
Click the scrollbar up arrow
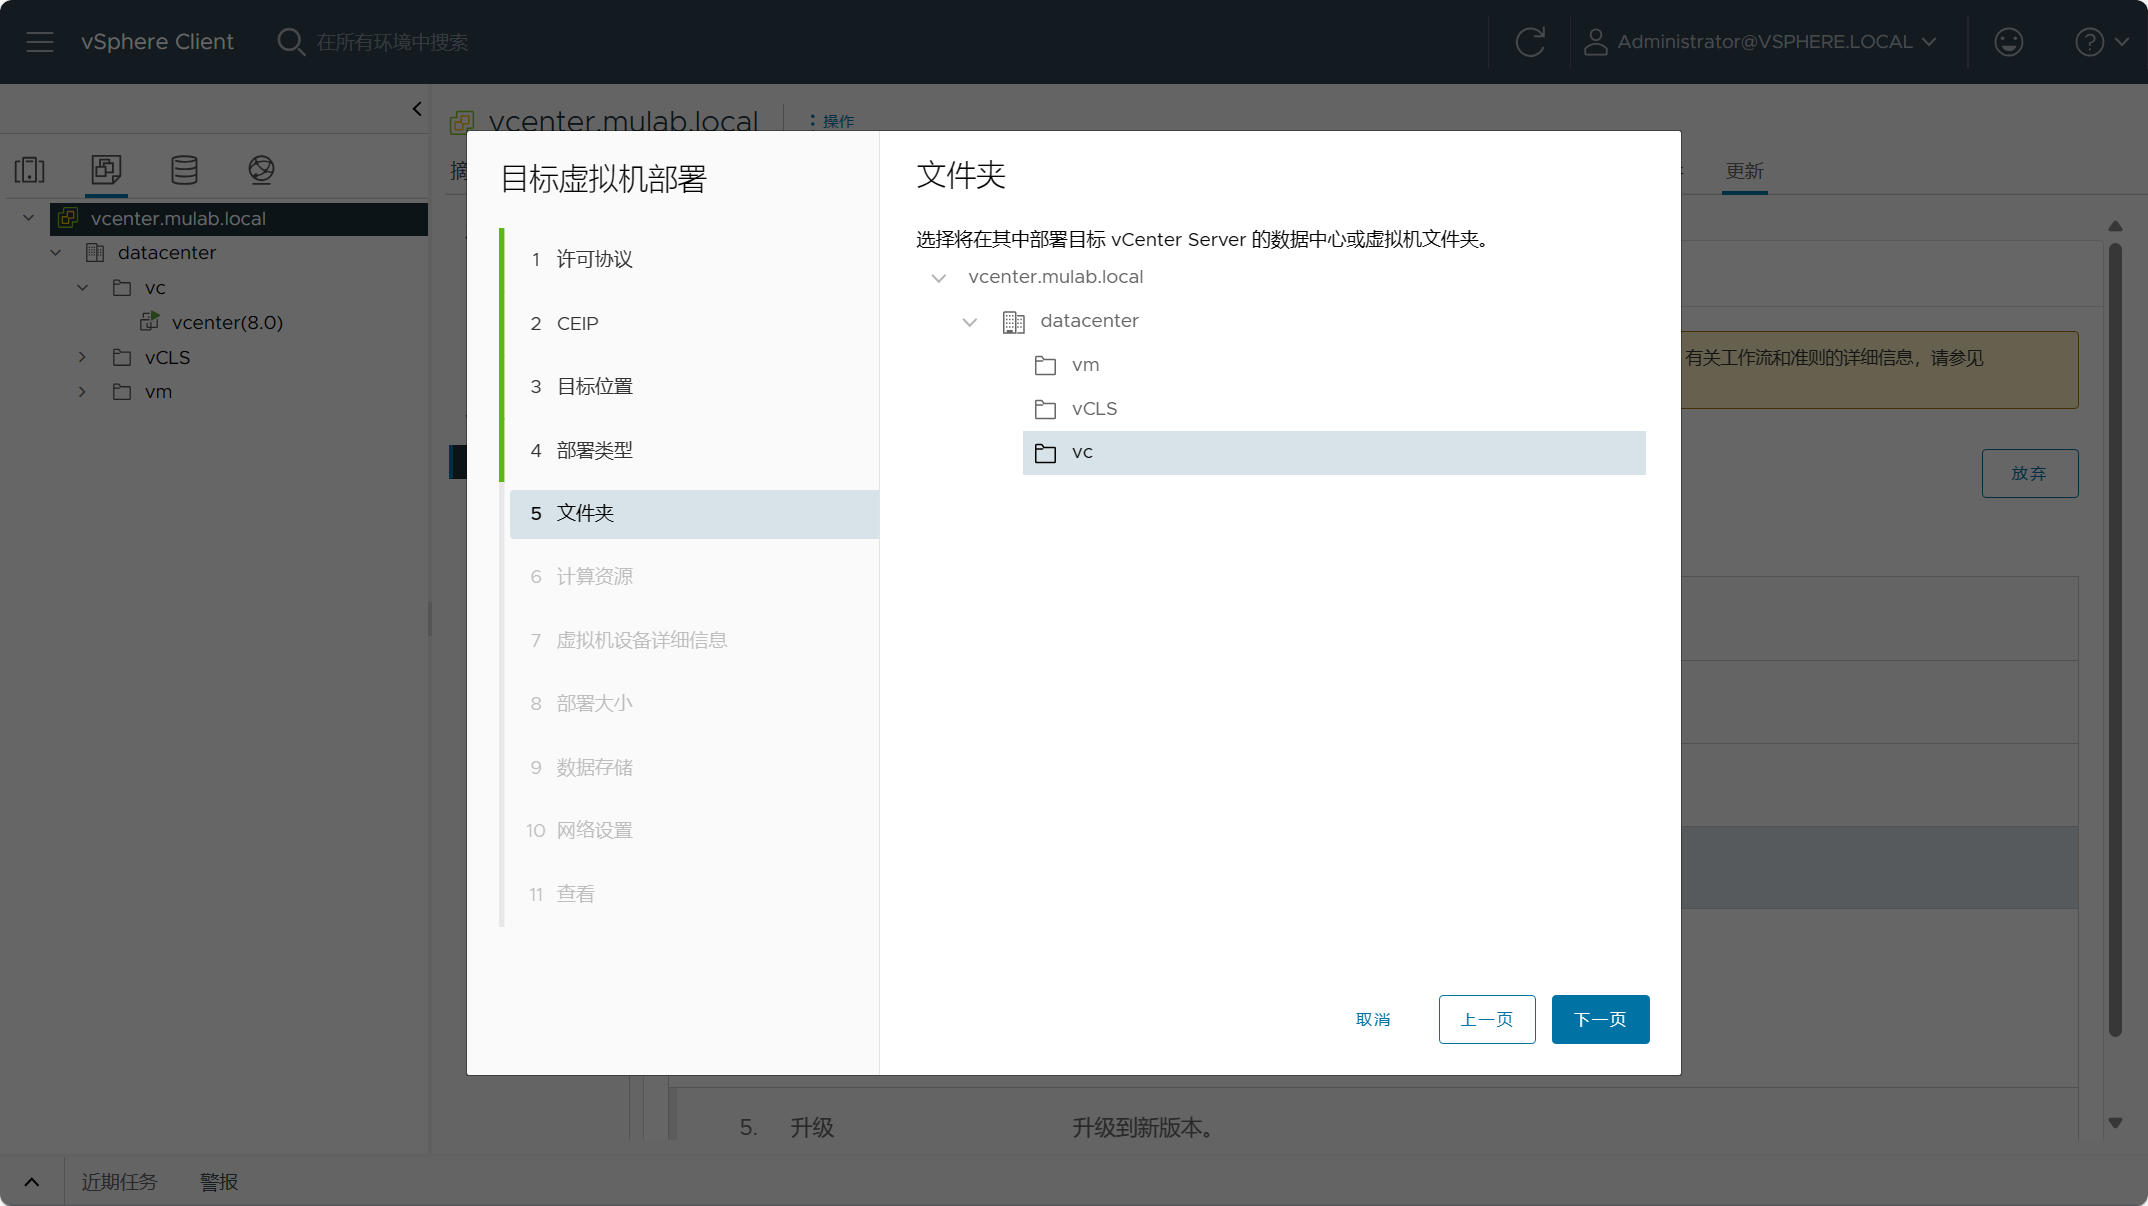[x=2114, y=226]
